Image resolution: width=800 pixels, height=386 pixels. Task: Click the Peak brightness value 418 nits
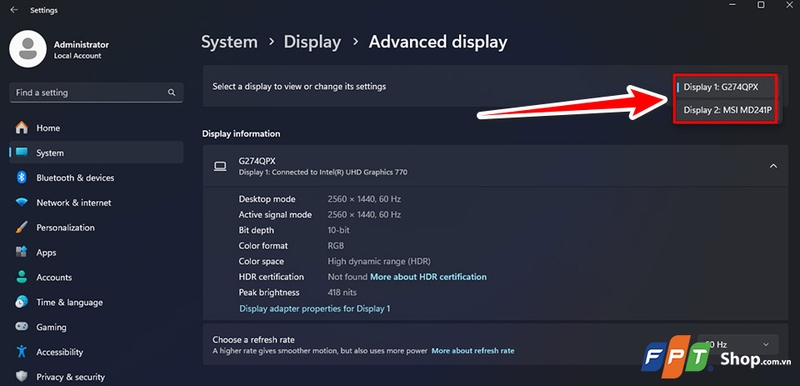[342, 293]
